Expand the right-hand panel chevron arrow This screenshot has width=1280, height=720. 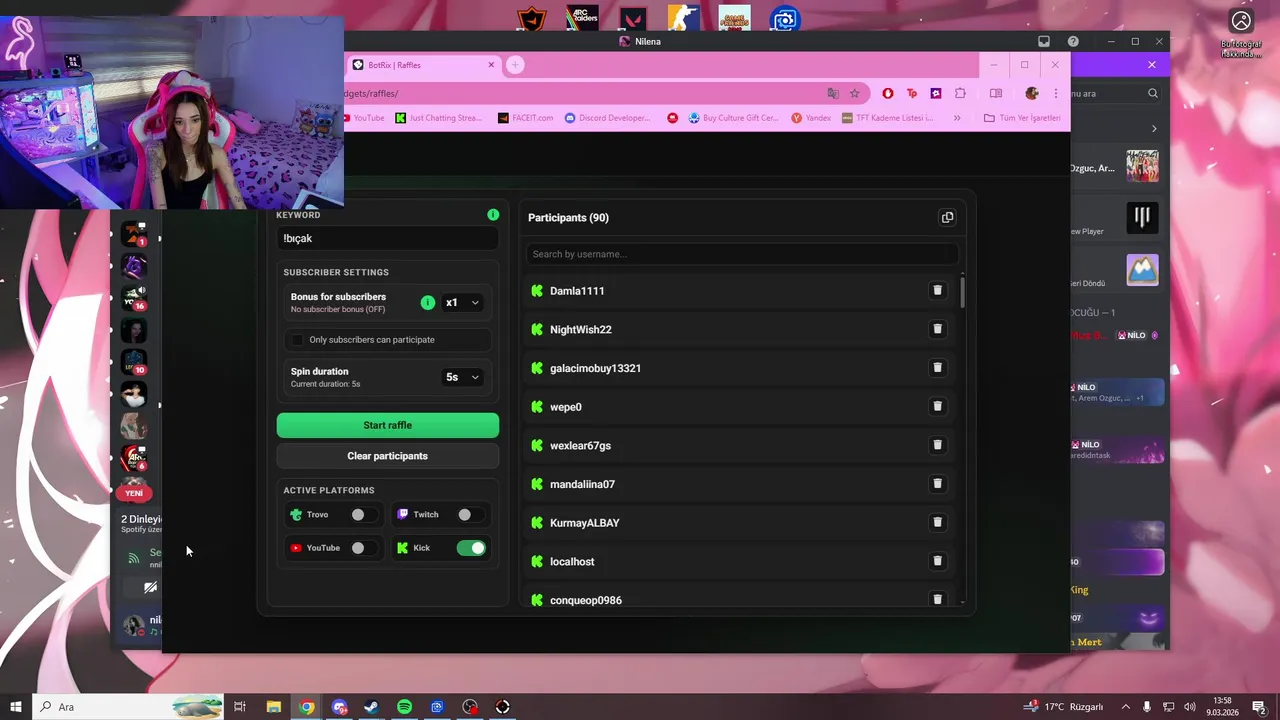[1154, 129]
